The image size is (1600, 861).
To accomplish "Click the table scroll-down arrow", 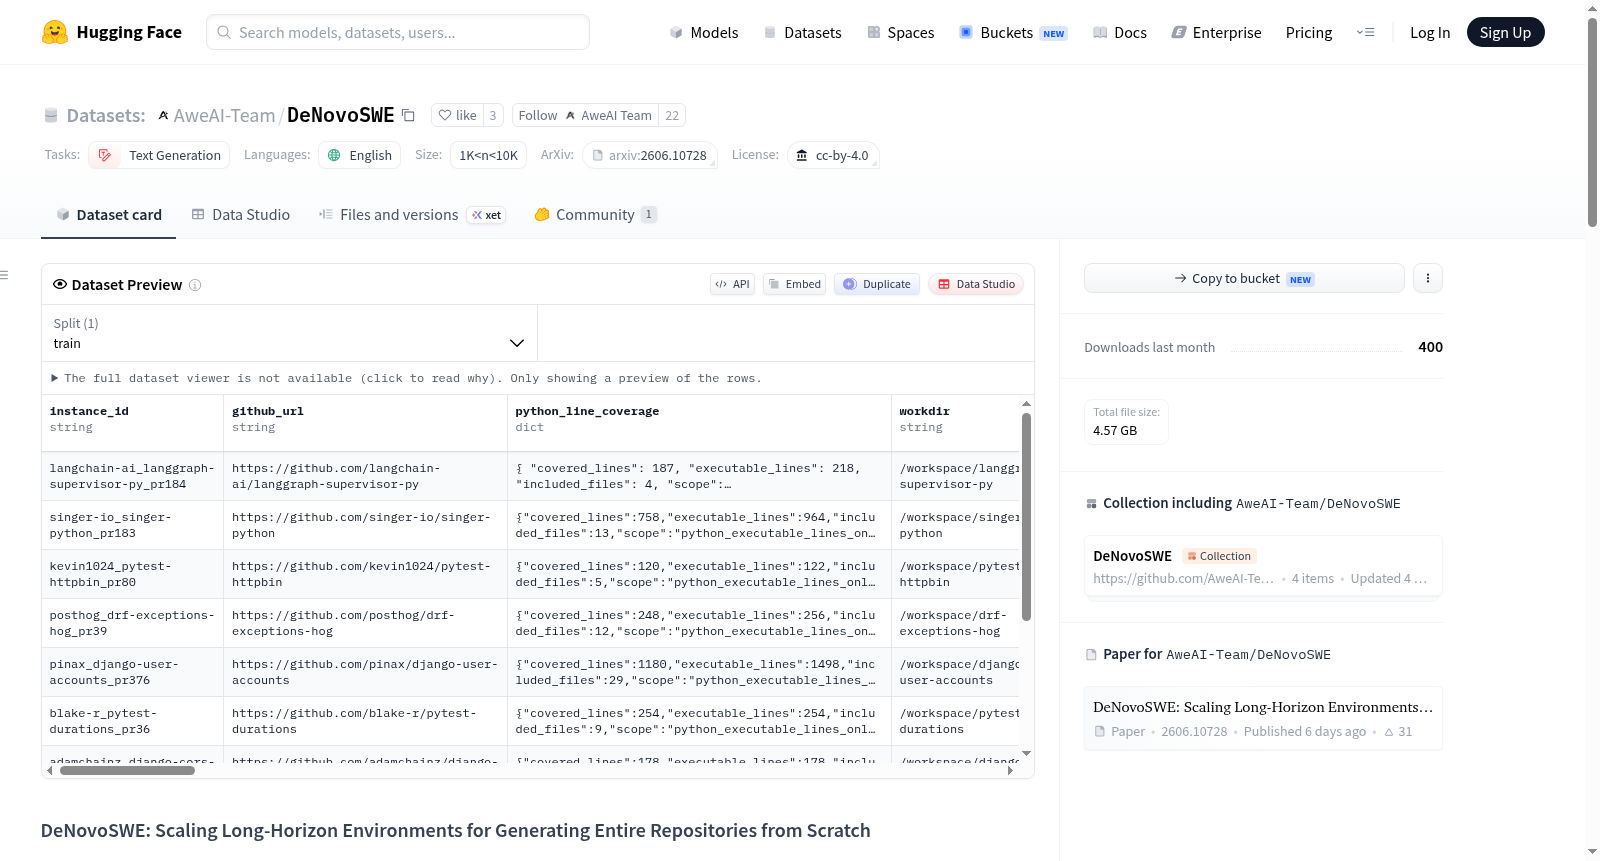I will [1026, 754].
